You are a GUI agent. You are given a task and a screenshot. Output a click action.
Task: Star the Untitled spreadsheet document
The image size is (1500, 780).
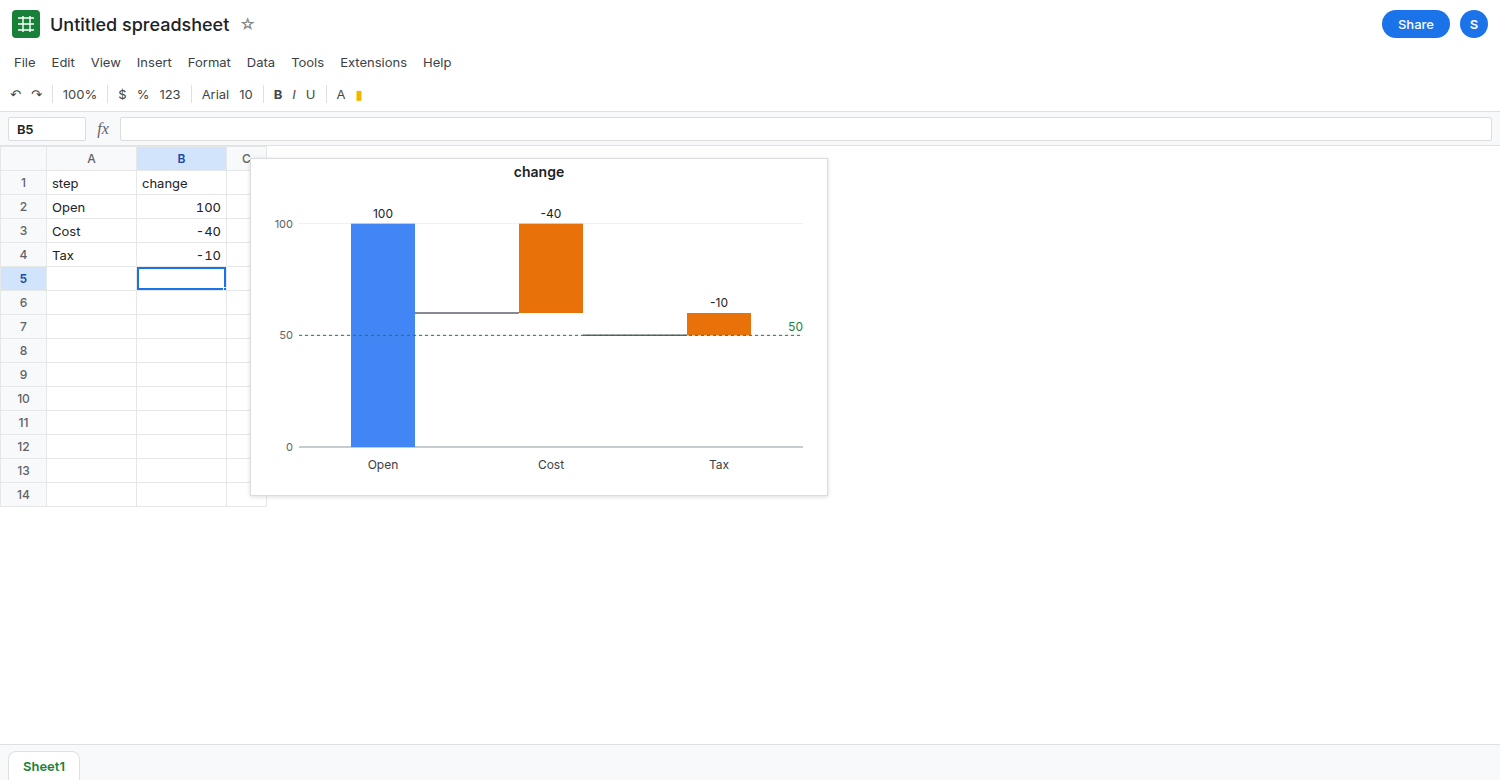[248, 24]
